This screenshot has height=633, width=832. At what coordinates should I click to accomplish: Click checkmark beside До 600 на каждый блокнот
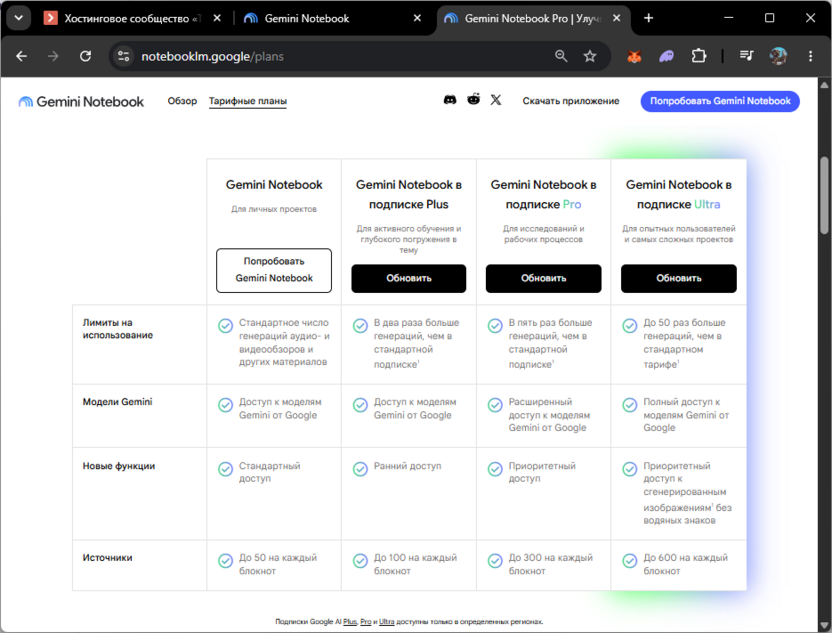(630, 561)
